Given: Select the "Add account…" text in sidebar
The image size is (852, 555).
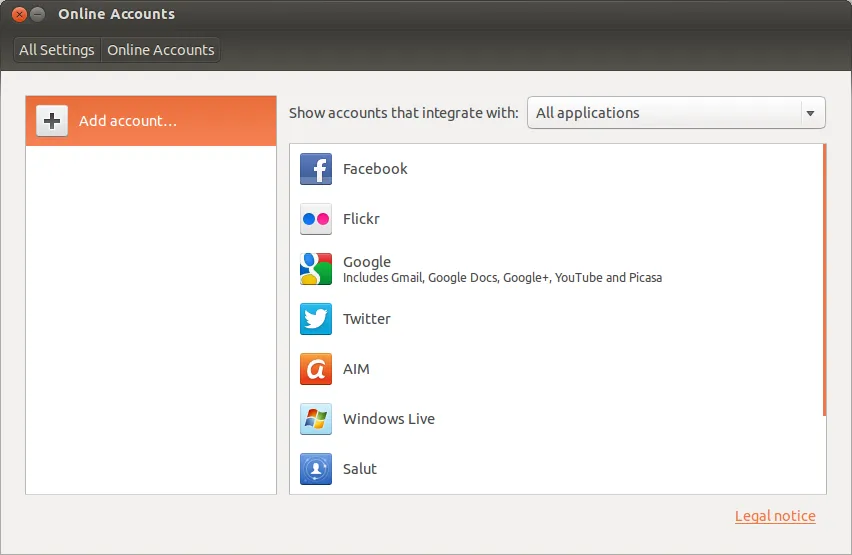Looking at the screenshot, I should click(128, 121).
